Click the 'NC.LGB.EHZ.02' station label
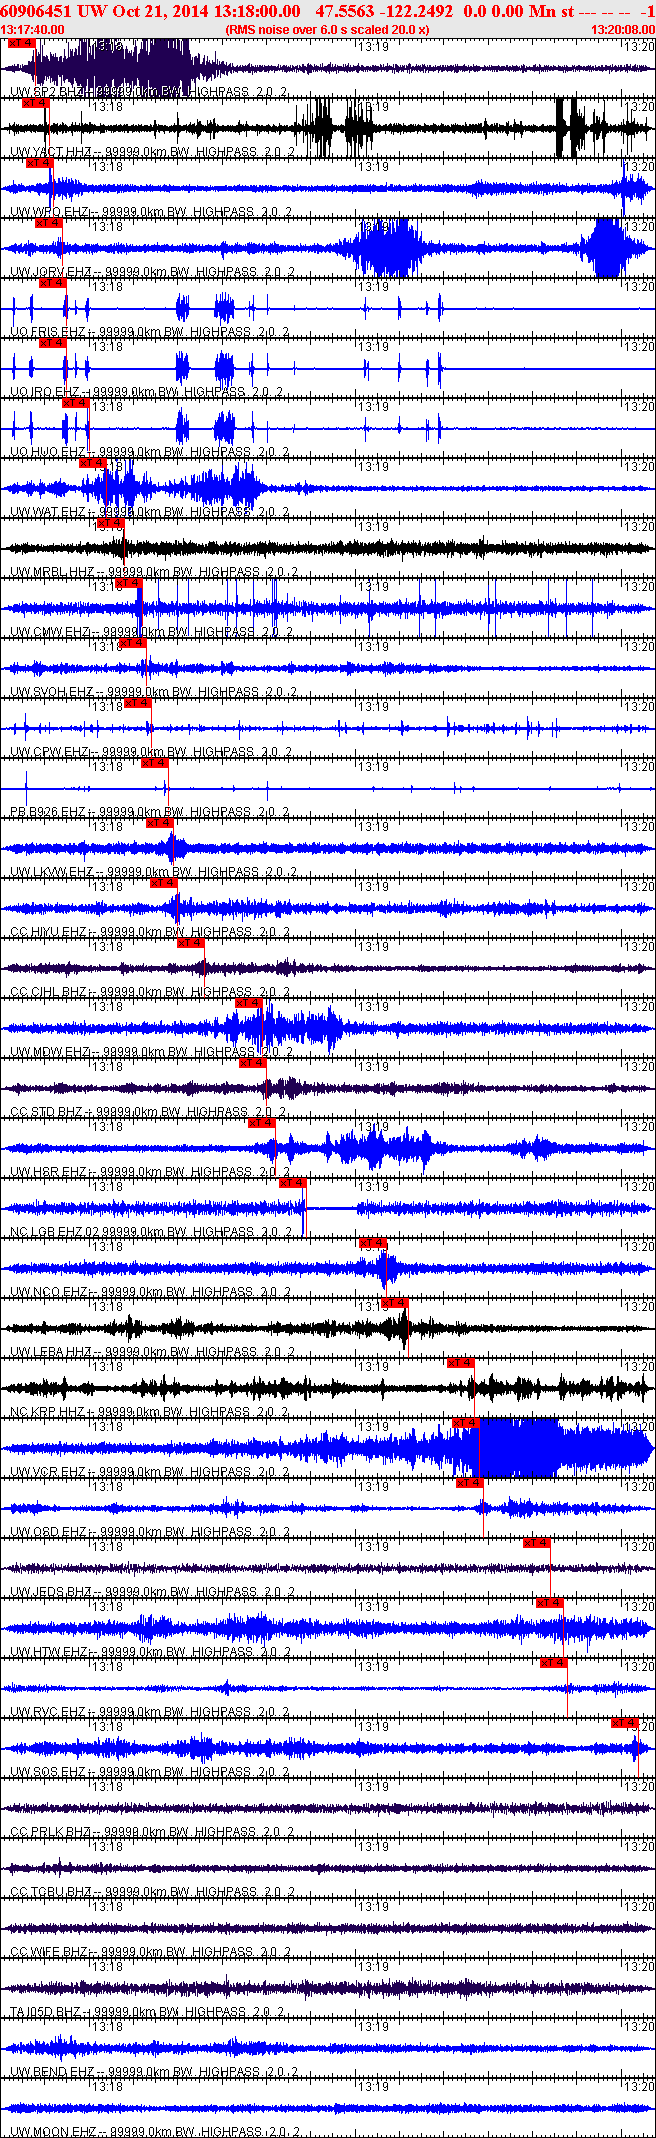 [x=56, y=1232]
